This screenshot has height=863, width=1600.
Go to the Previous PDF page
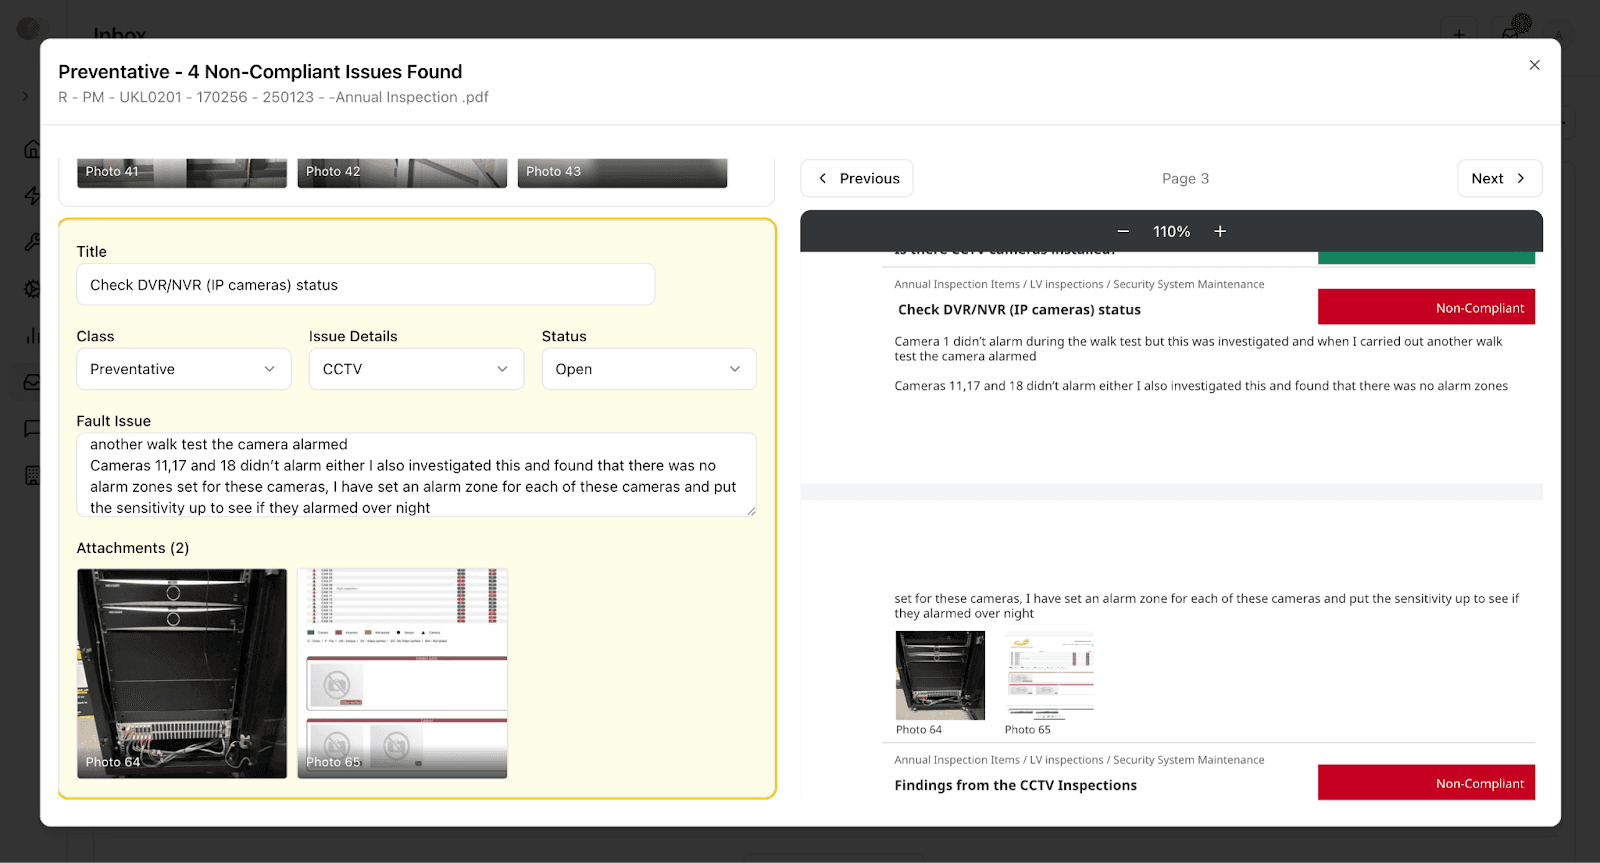(x=857, y=178)
